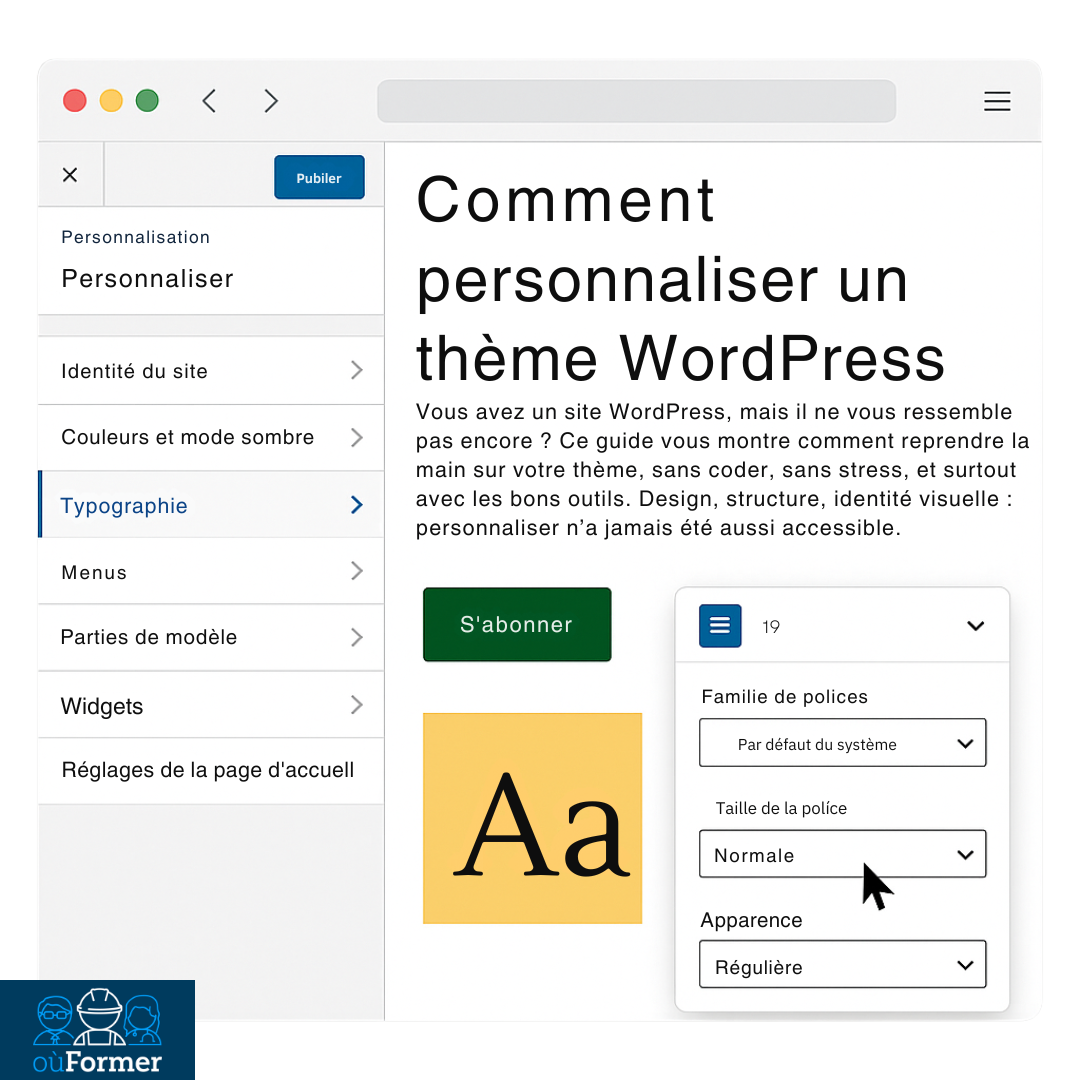Open the Apparence Régulière dropdown
Viewport: 1080px width, 1080px height.
coord(842,964)
